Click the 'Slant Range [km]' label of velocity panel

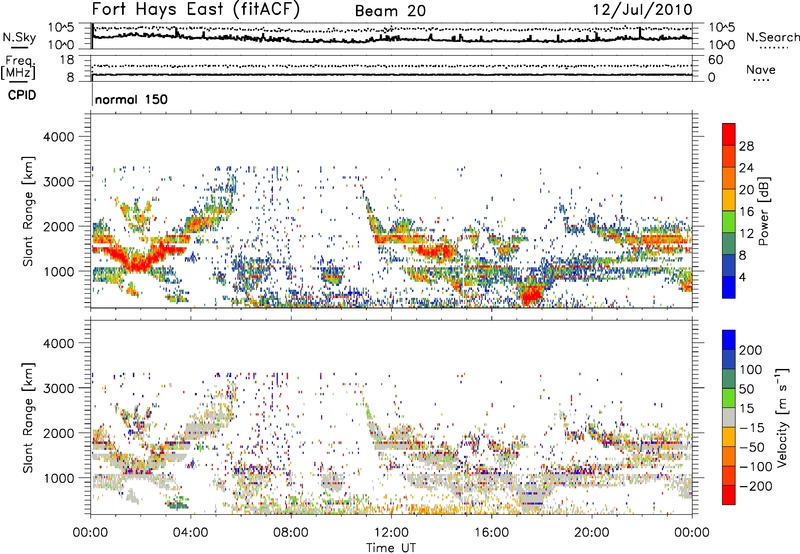pyautogui.click(x=28, y=418)
